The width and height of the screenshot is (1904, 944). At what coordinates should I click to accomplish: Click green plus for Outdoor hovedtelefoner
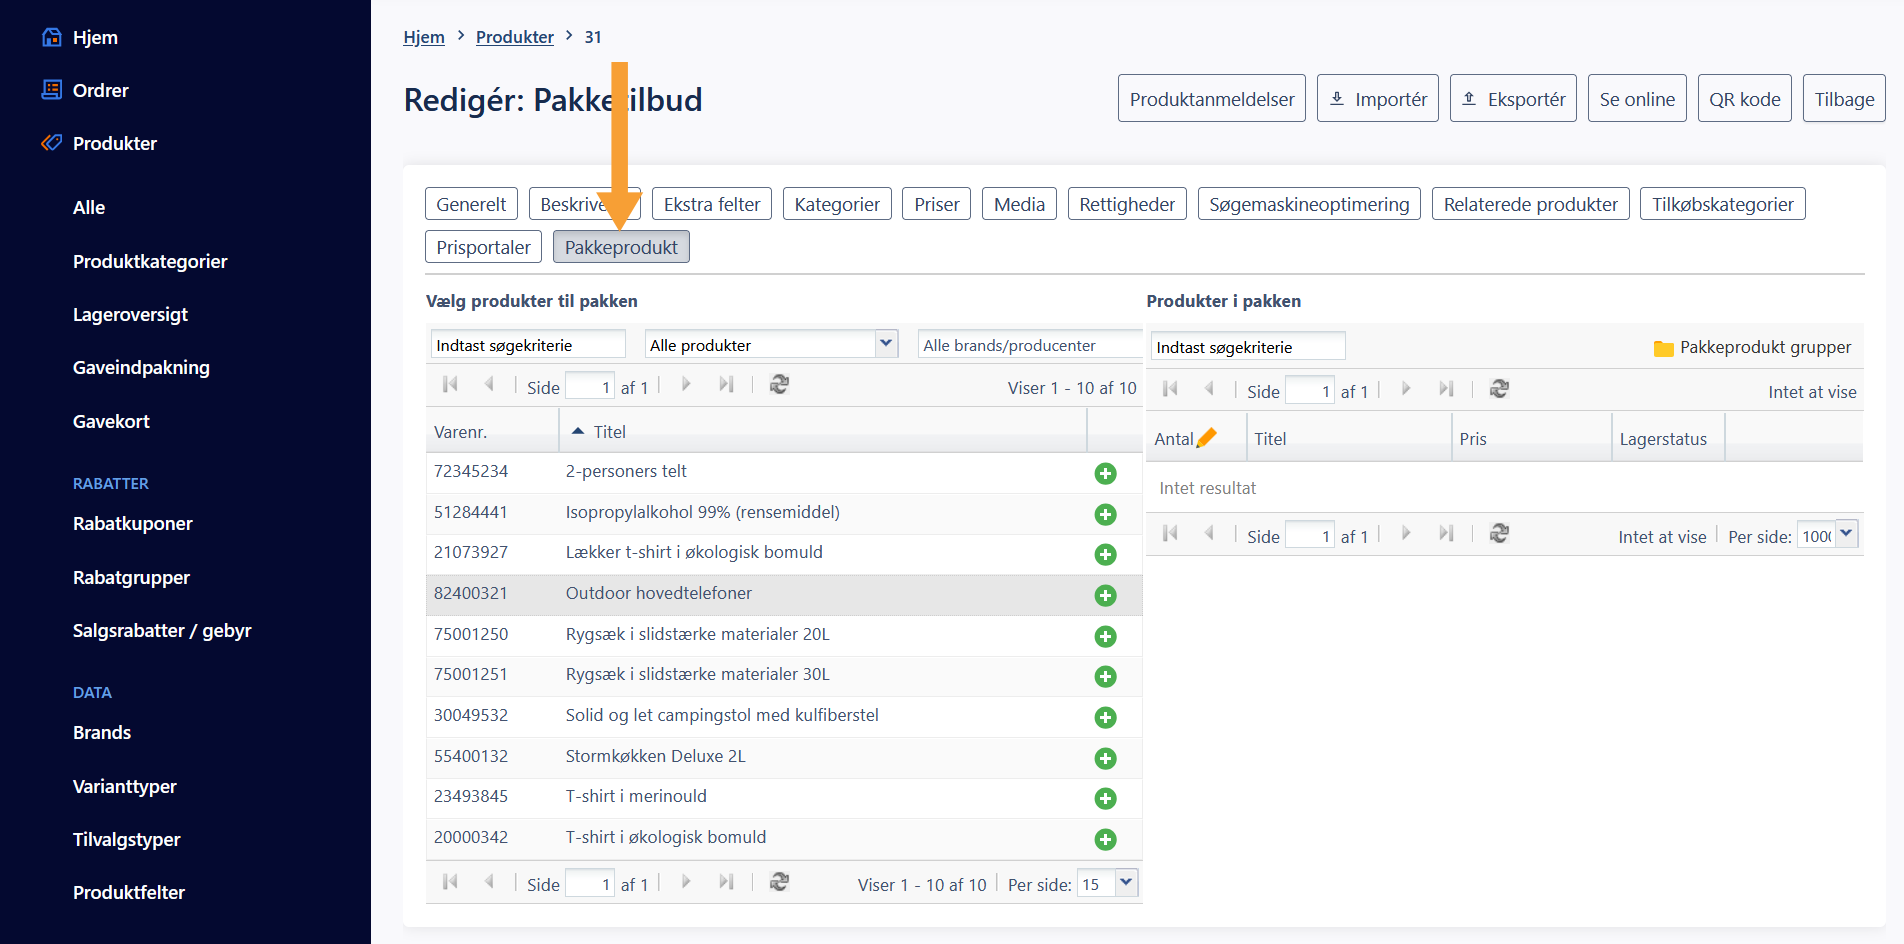point(1105,595)
